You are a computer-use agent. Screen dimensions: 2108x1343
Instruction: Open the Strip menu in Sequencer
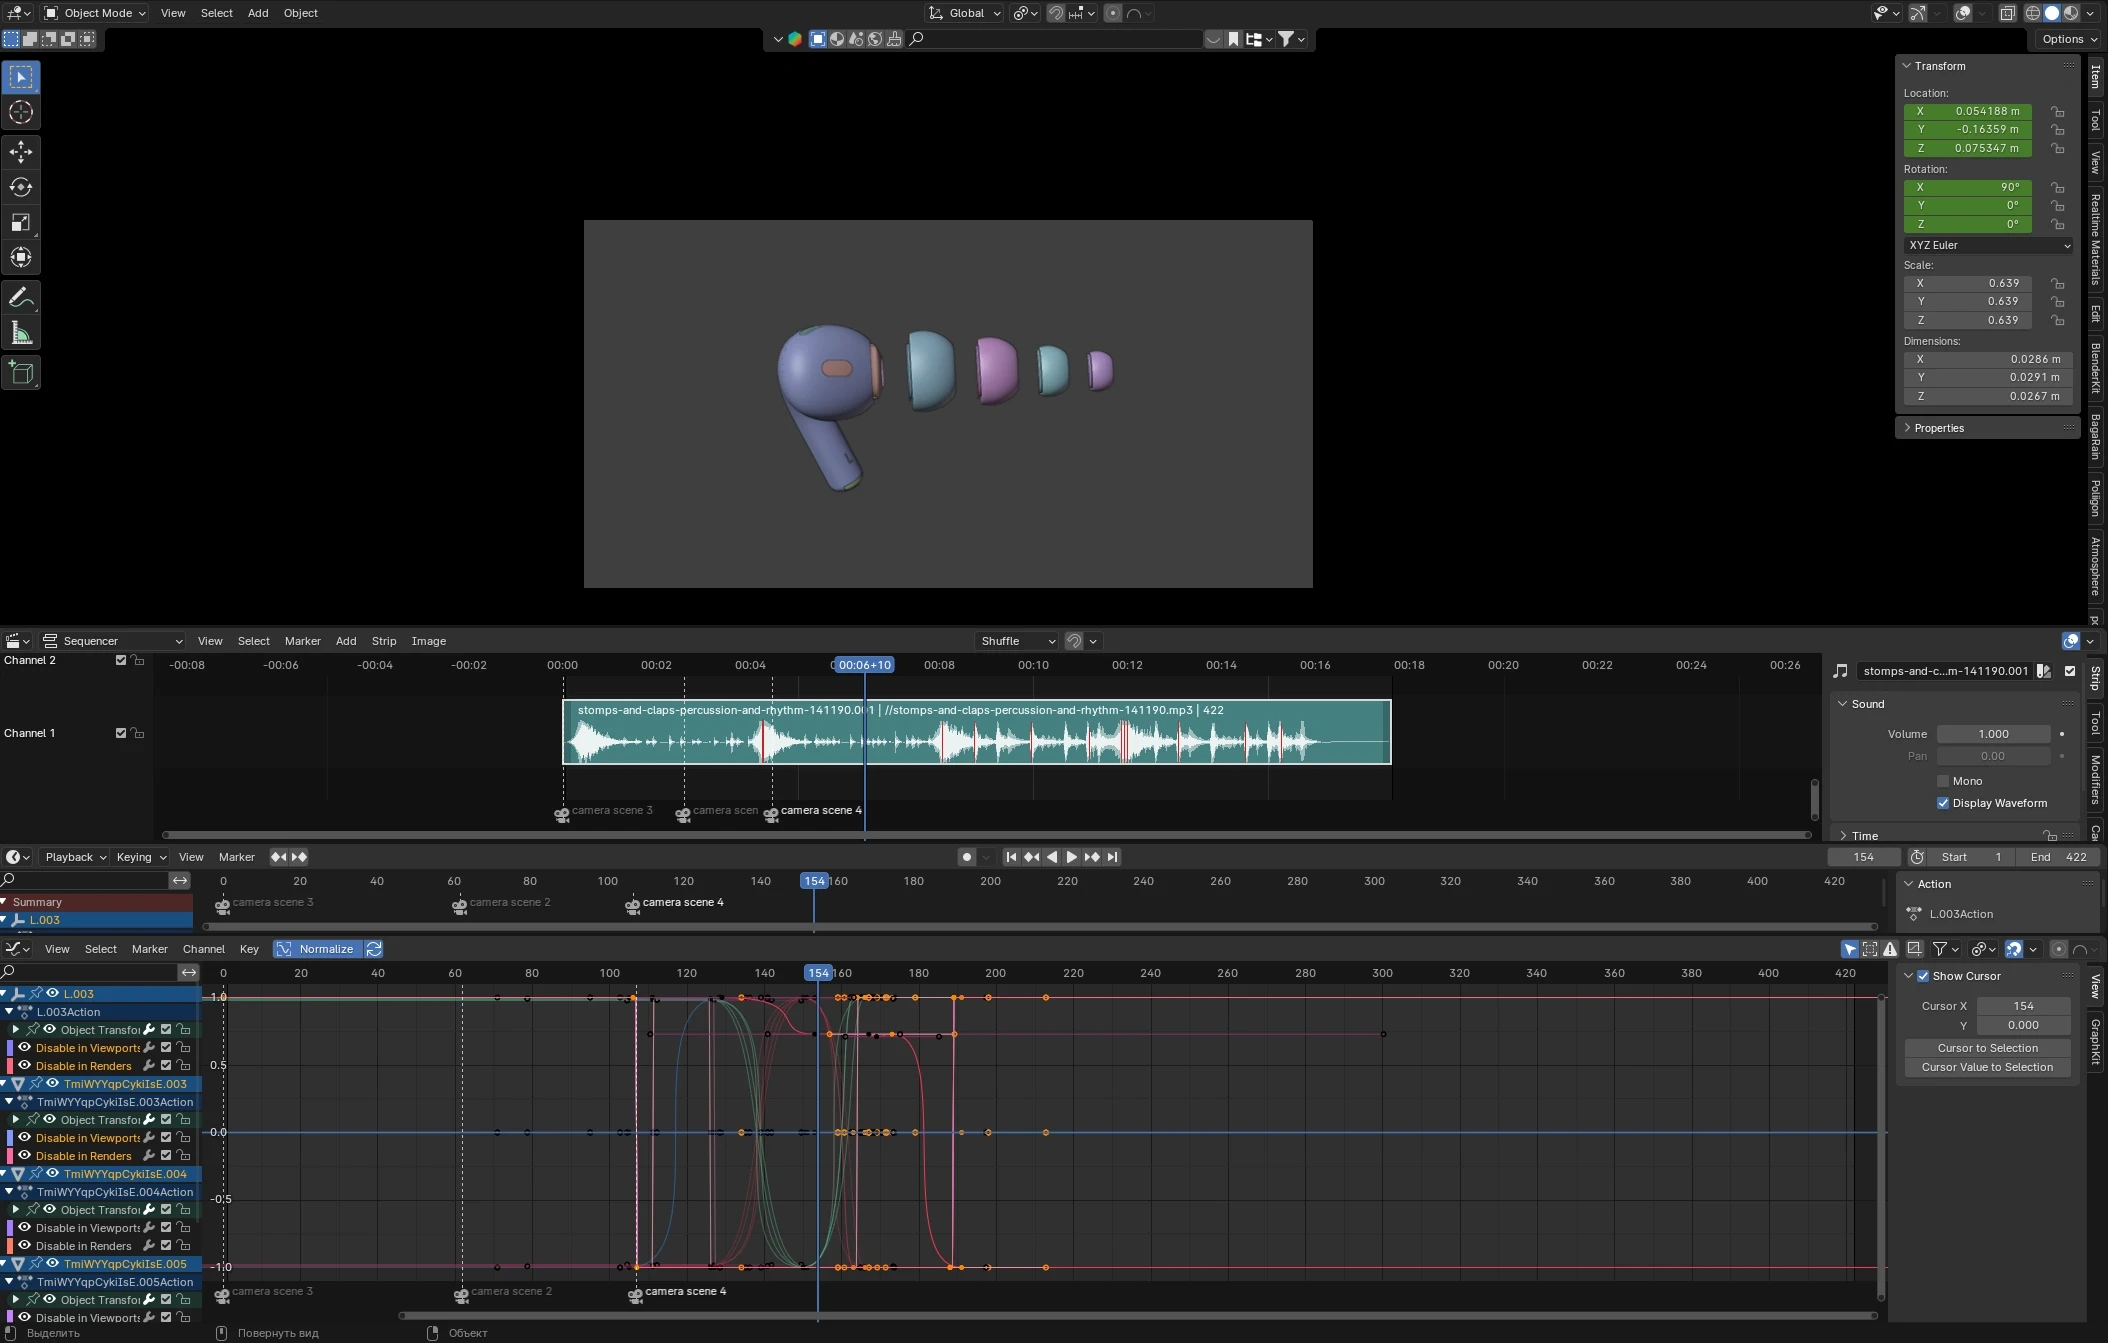(384, 641)
